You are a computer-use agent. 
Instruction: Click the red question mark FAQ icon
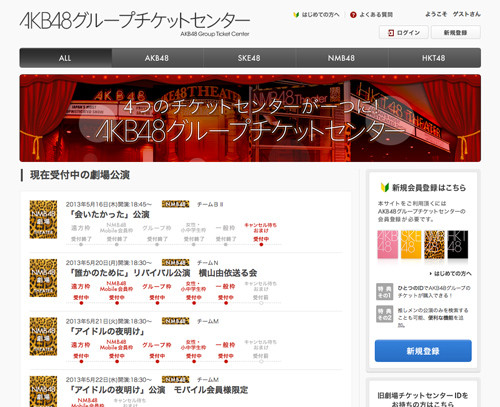(353, 15)
